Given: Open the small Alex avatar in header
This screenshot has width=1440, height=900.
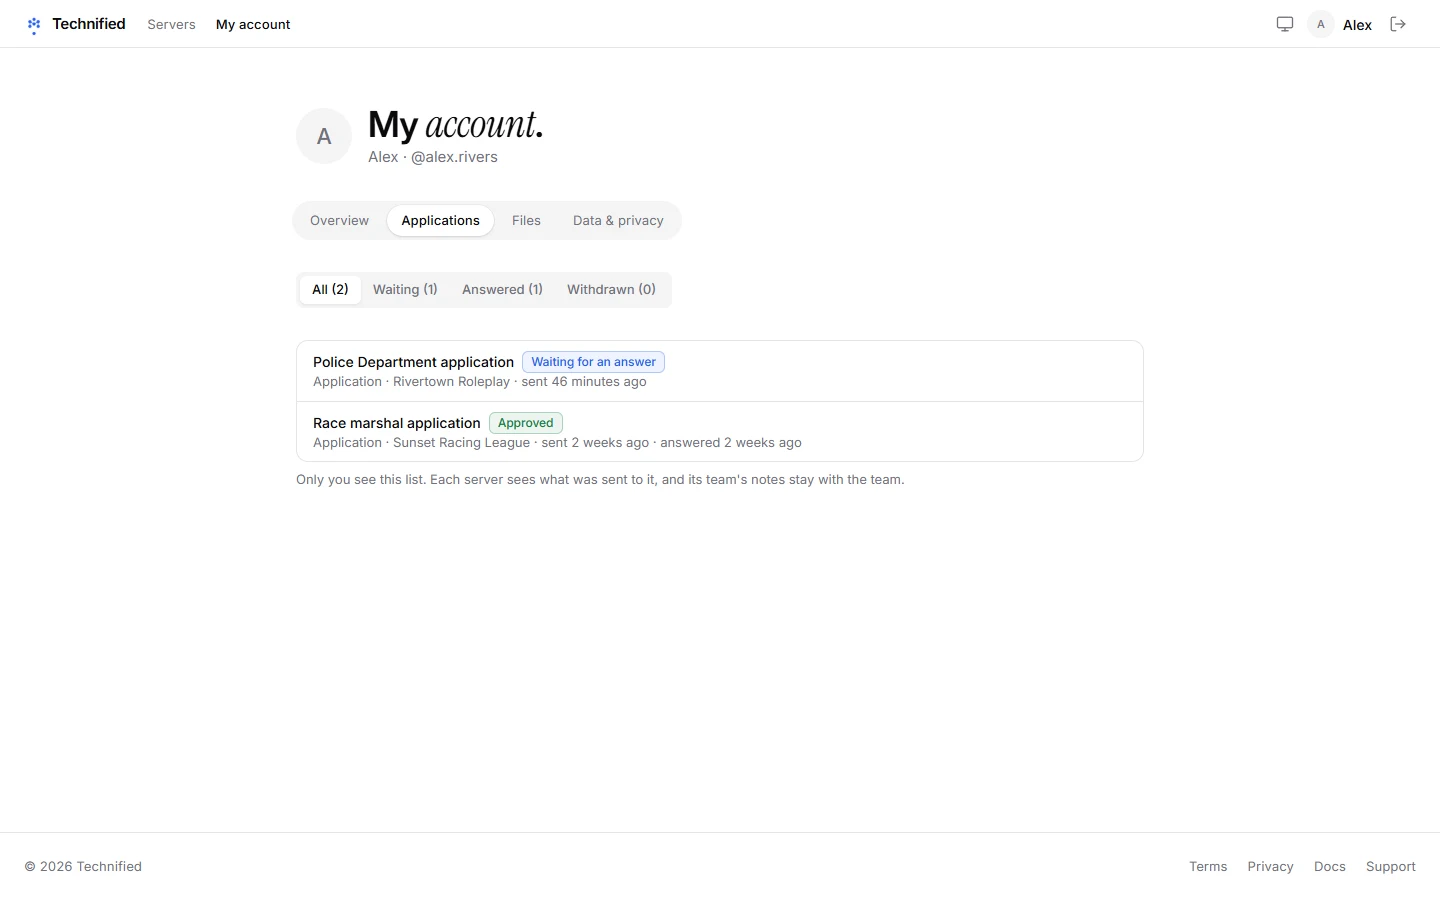Looking at the screenshot, I should (1321, 24).
